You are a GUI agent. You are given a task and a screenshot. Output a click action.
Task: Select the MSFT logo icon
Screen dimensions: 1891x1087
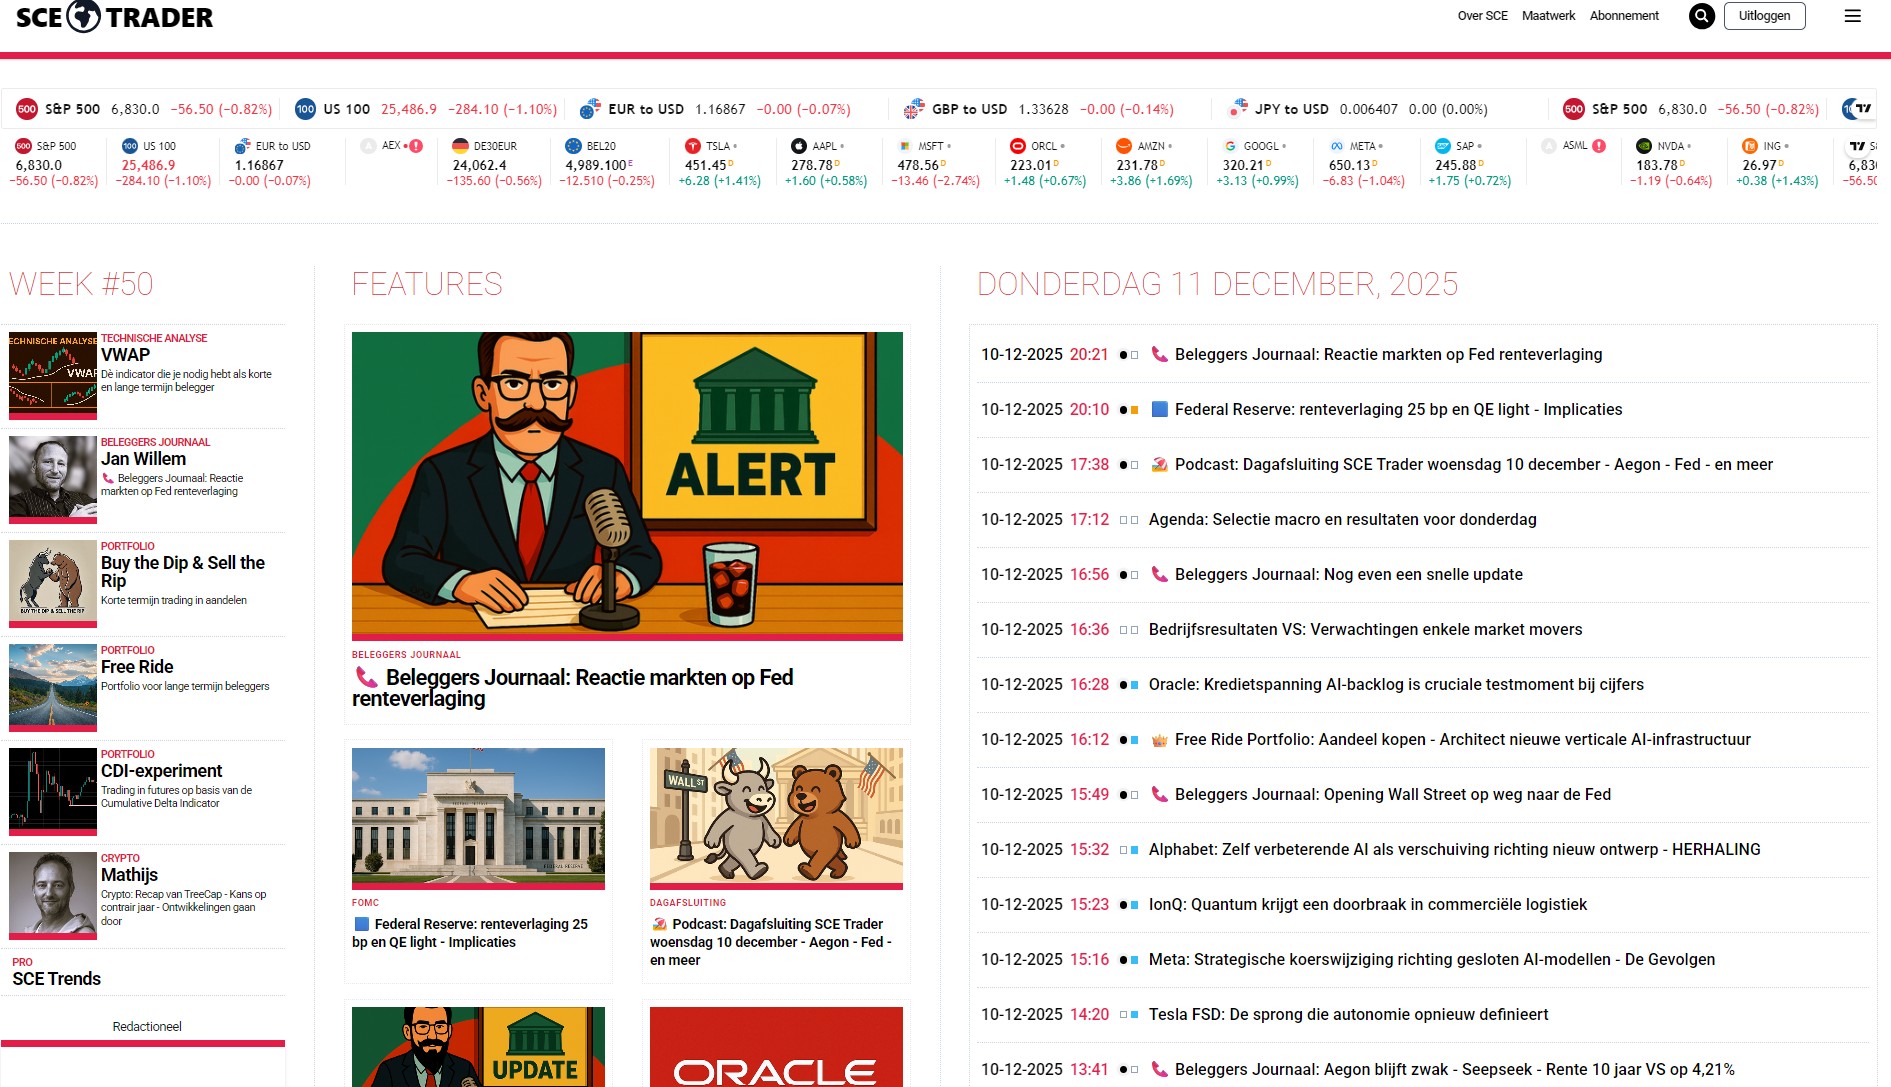tap(905, 146)
